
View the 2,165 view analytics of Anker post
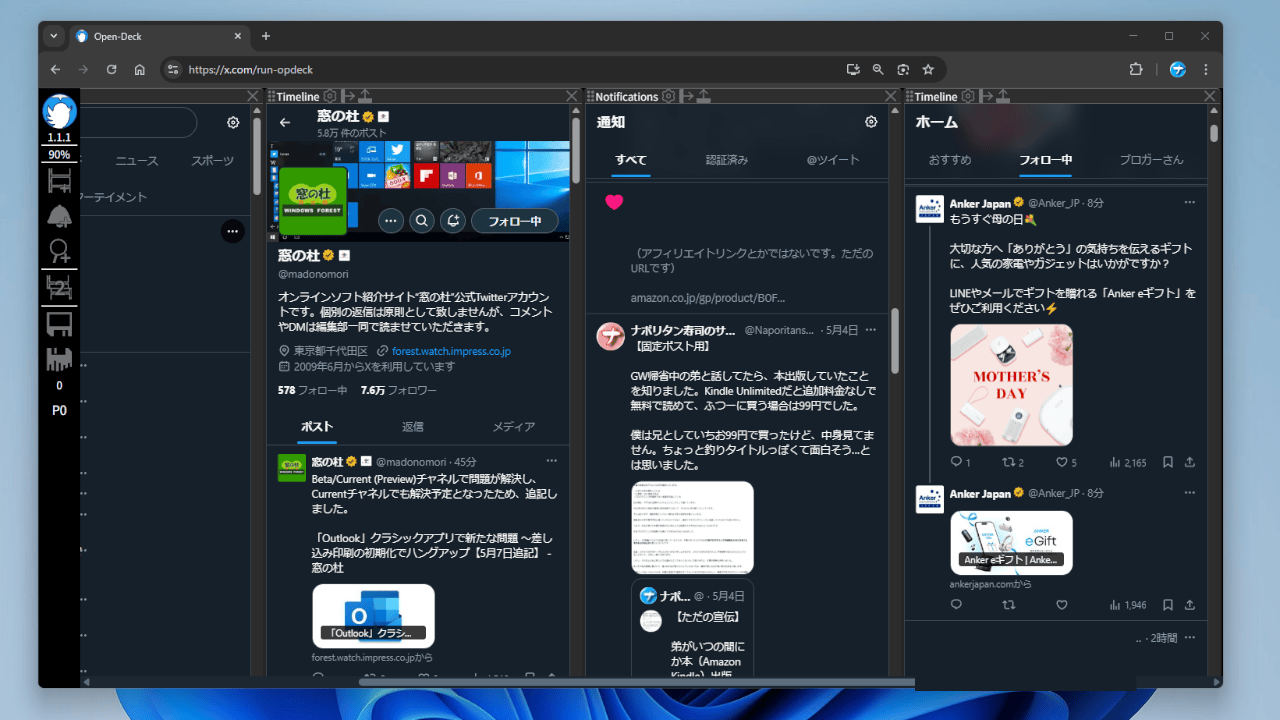[x=1128, y=463]
